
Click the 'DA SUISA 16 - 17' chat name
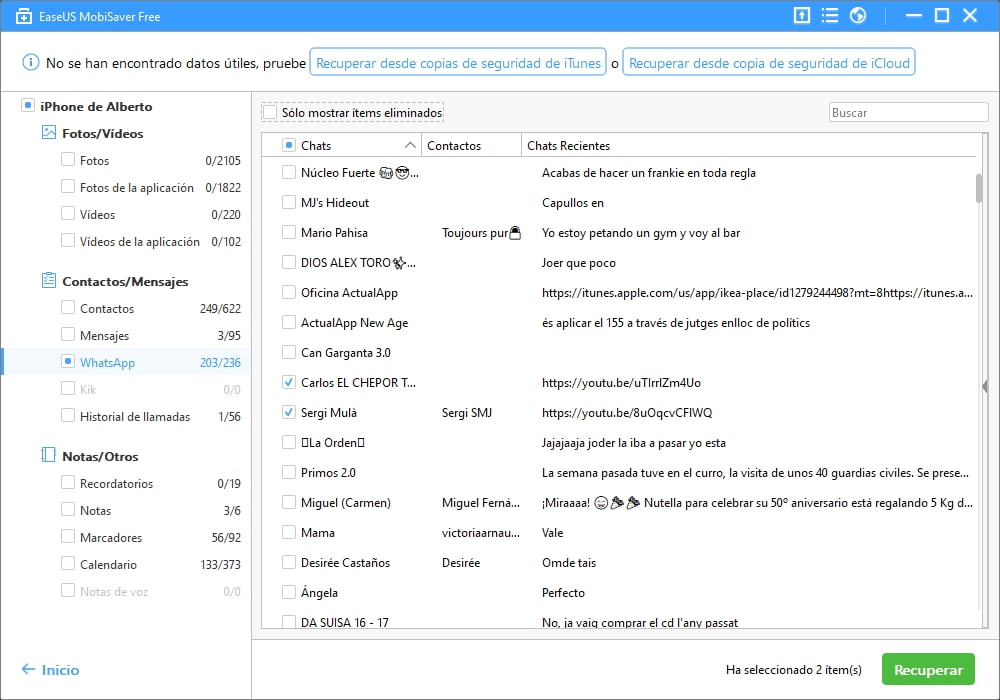point(344,622)
